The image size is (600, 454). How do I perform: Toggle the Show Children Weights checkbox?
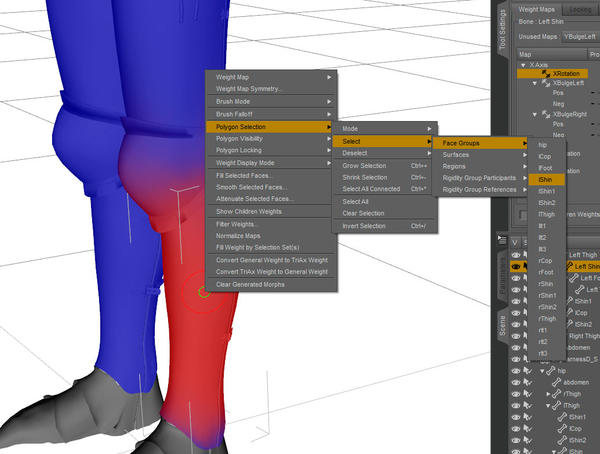pos(523,214)
